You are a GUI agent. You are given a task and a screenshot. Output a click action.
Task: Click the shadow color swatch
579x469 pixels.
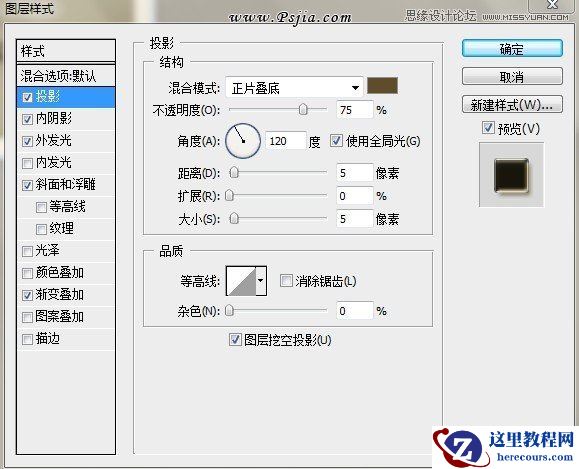(382, 86)
